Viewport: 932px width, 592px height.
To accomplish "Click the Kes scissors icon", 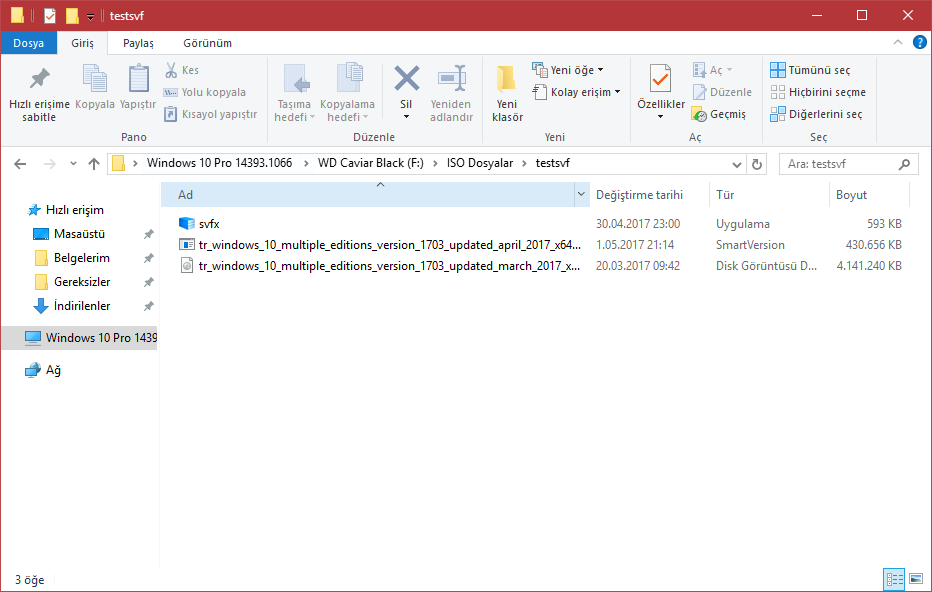I will [171, 70].
